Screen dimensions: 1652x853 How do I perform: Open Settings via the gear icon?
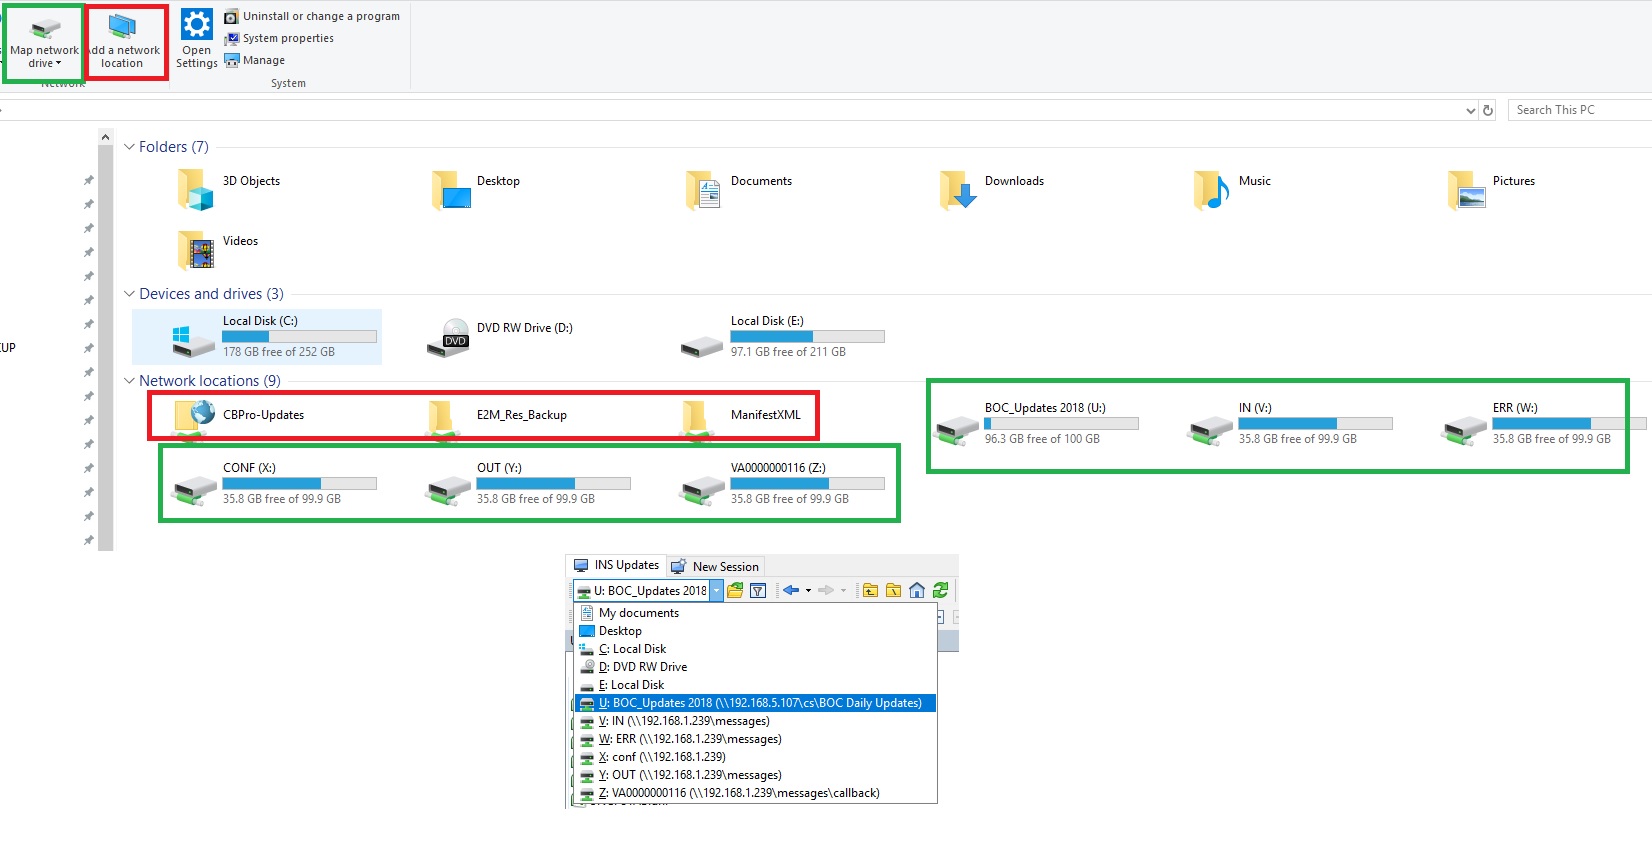[196, 25]
